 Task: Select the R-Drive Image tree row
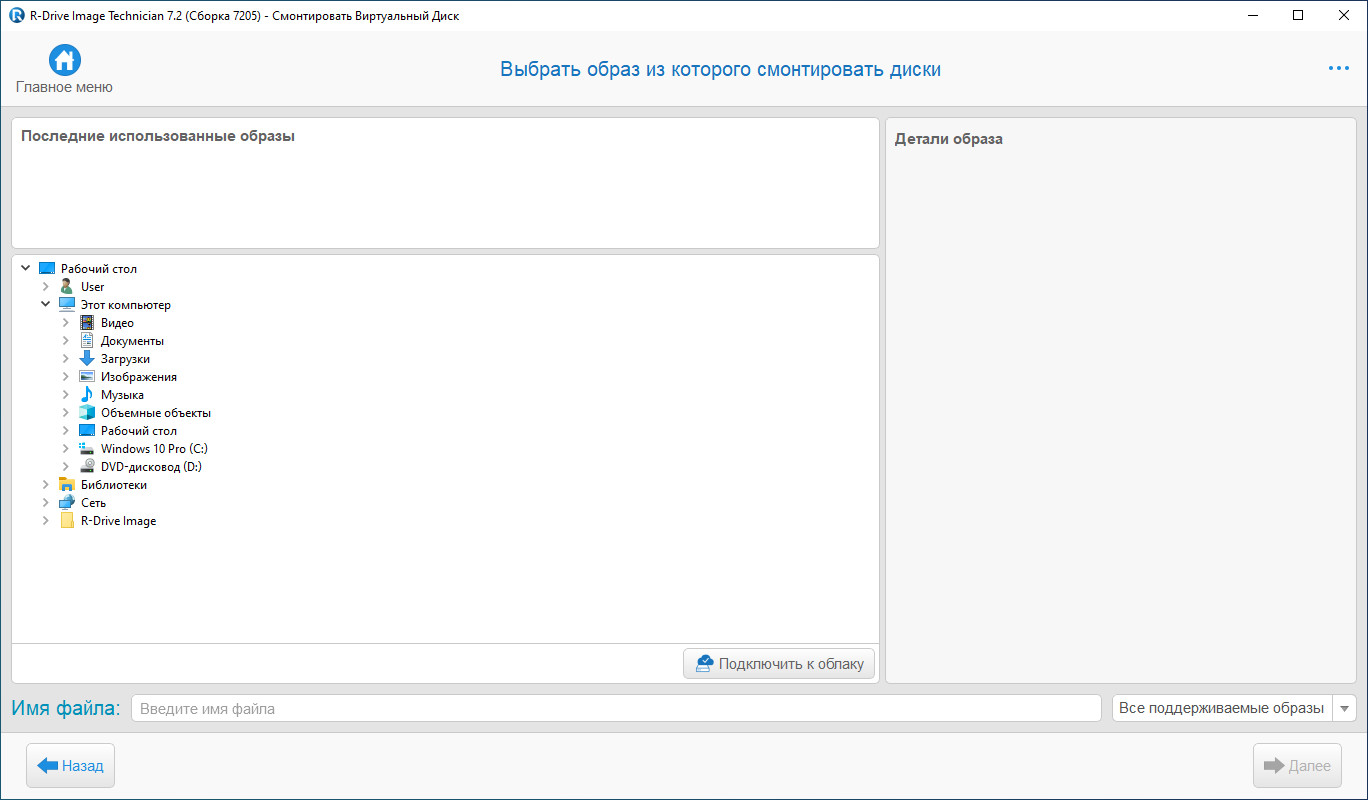(x=445, y=521)
